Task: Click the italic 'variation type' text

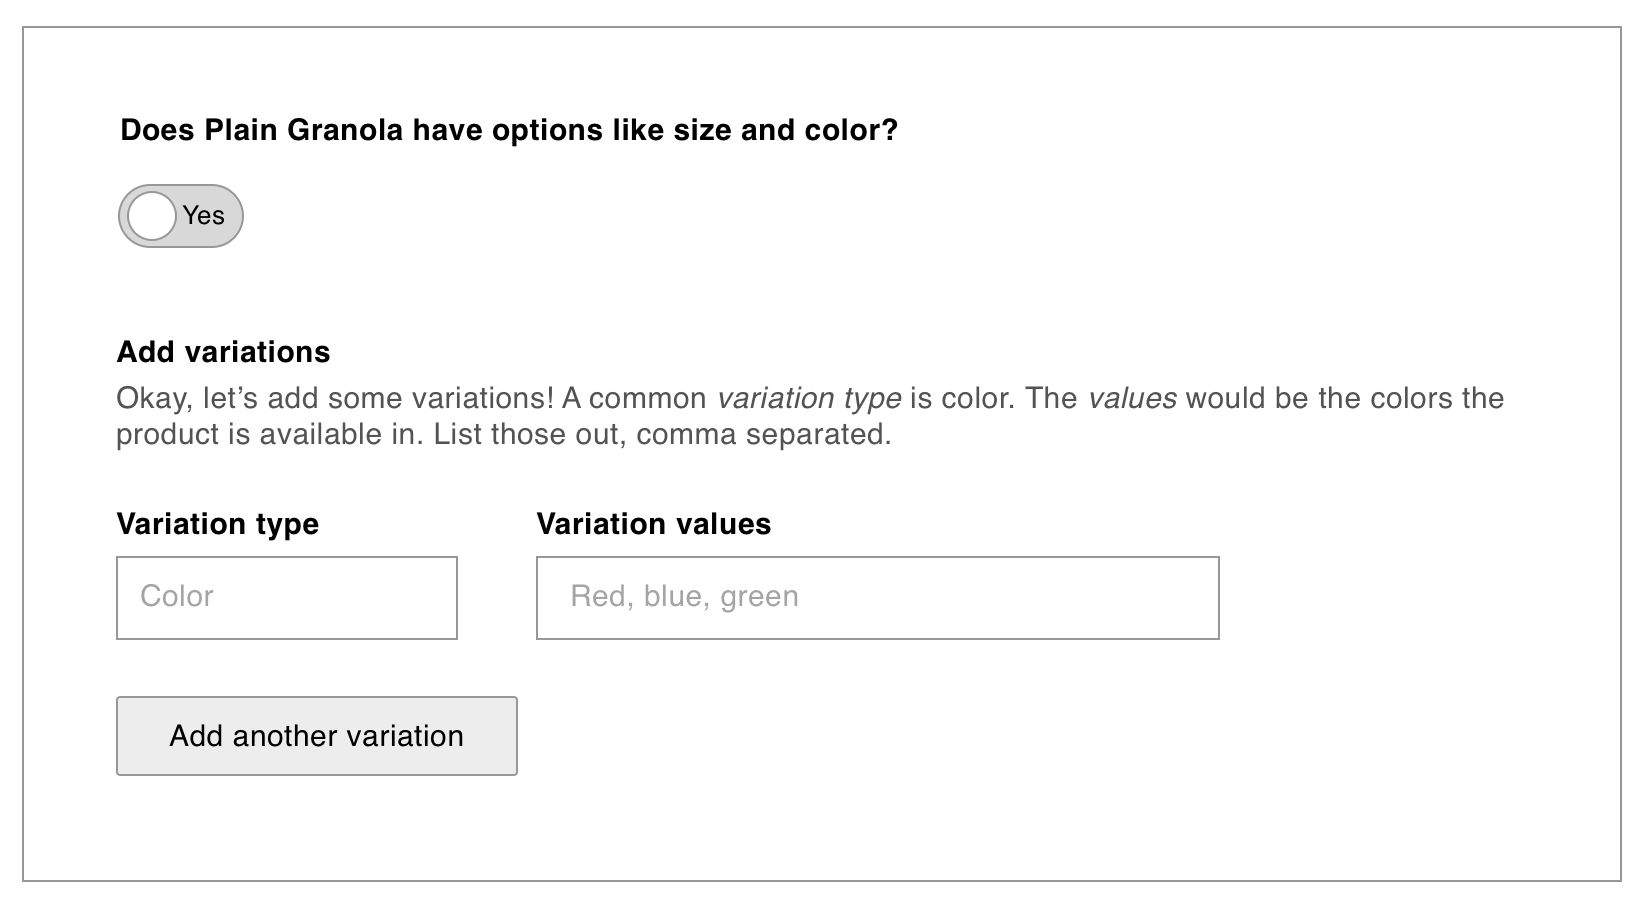Action: coord(809,399)
